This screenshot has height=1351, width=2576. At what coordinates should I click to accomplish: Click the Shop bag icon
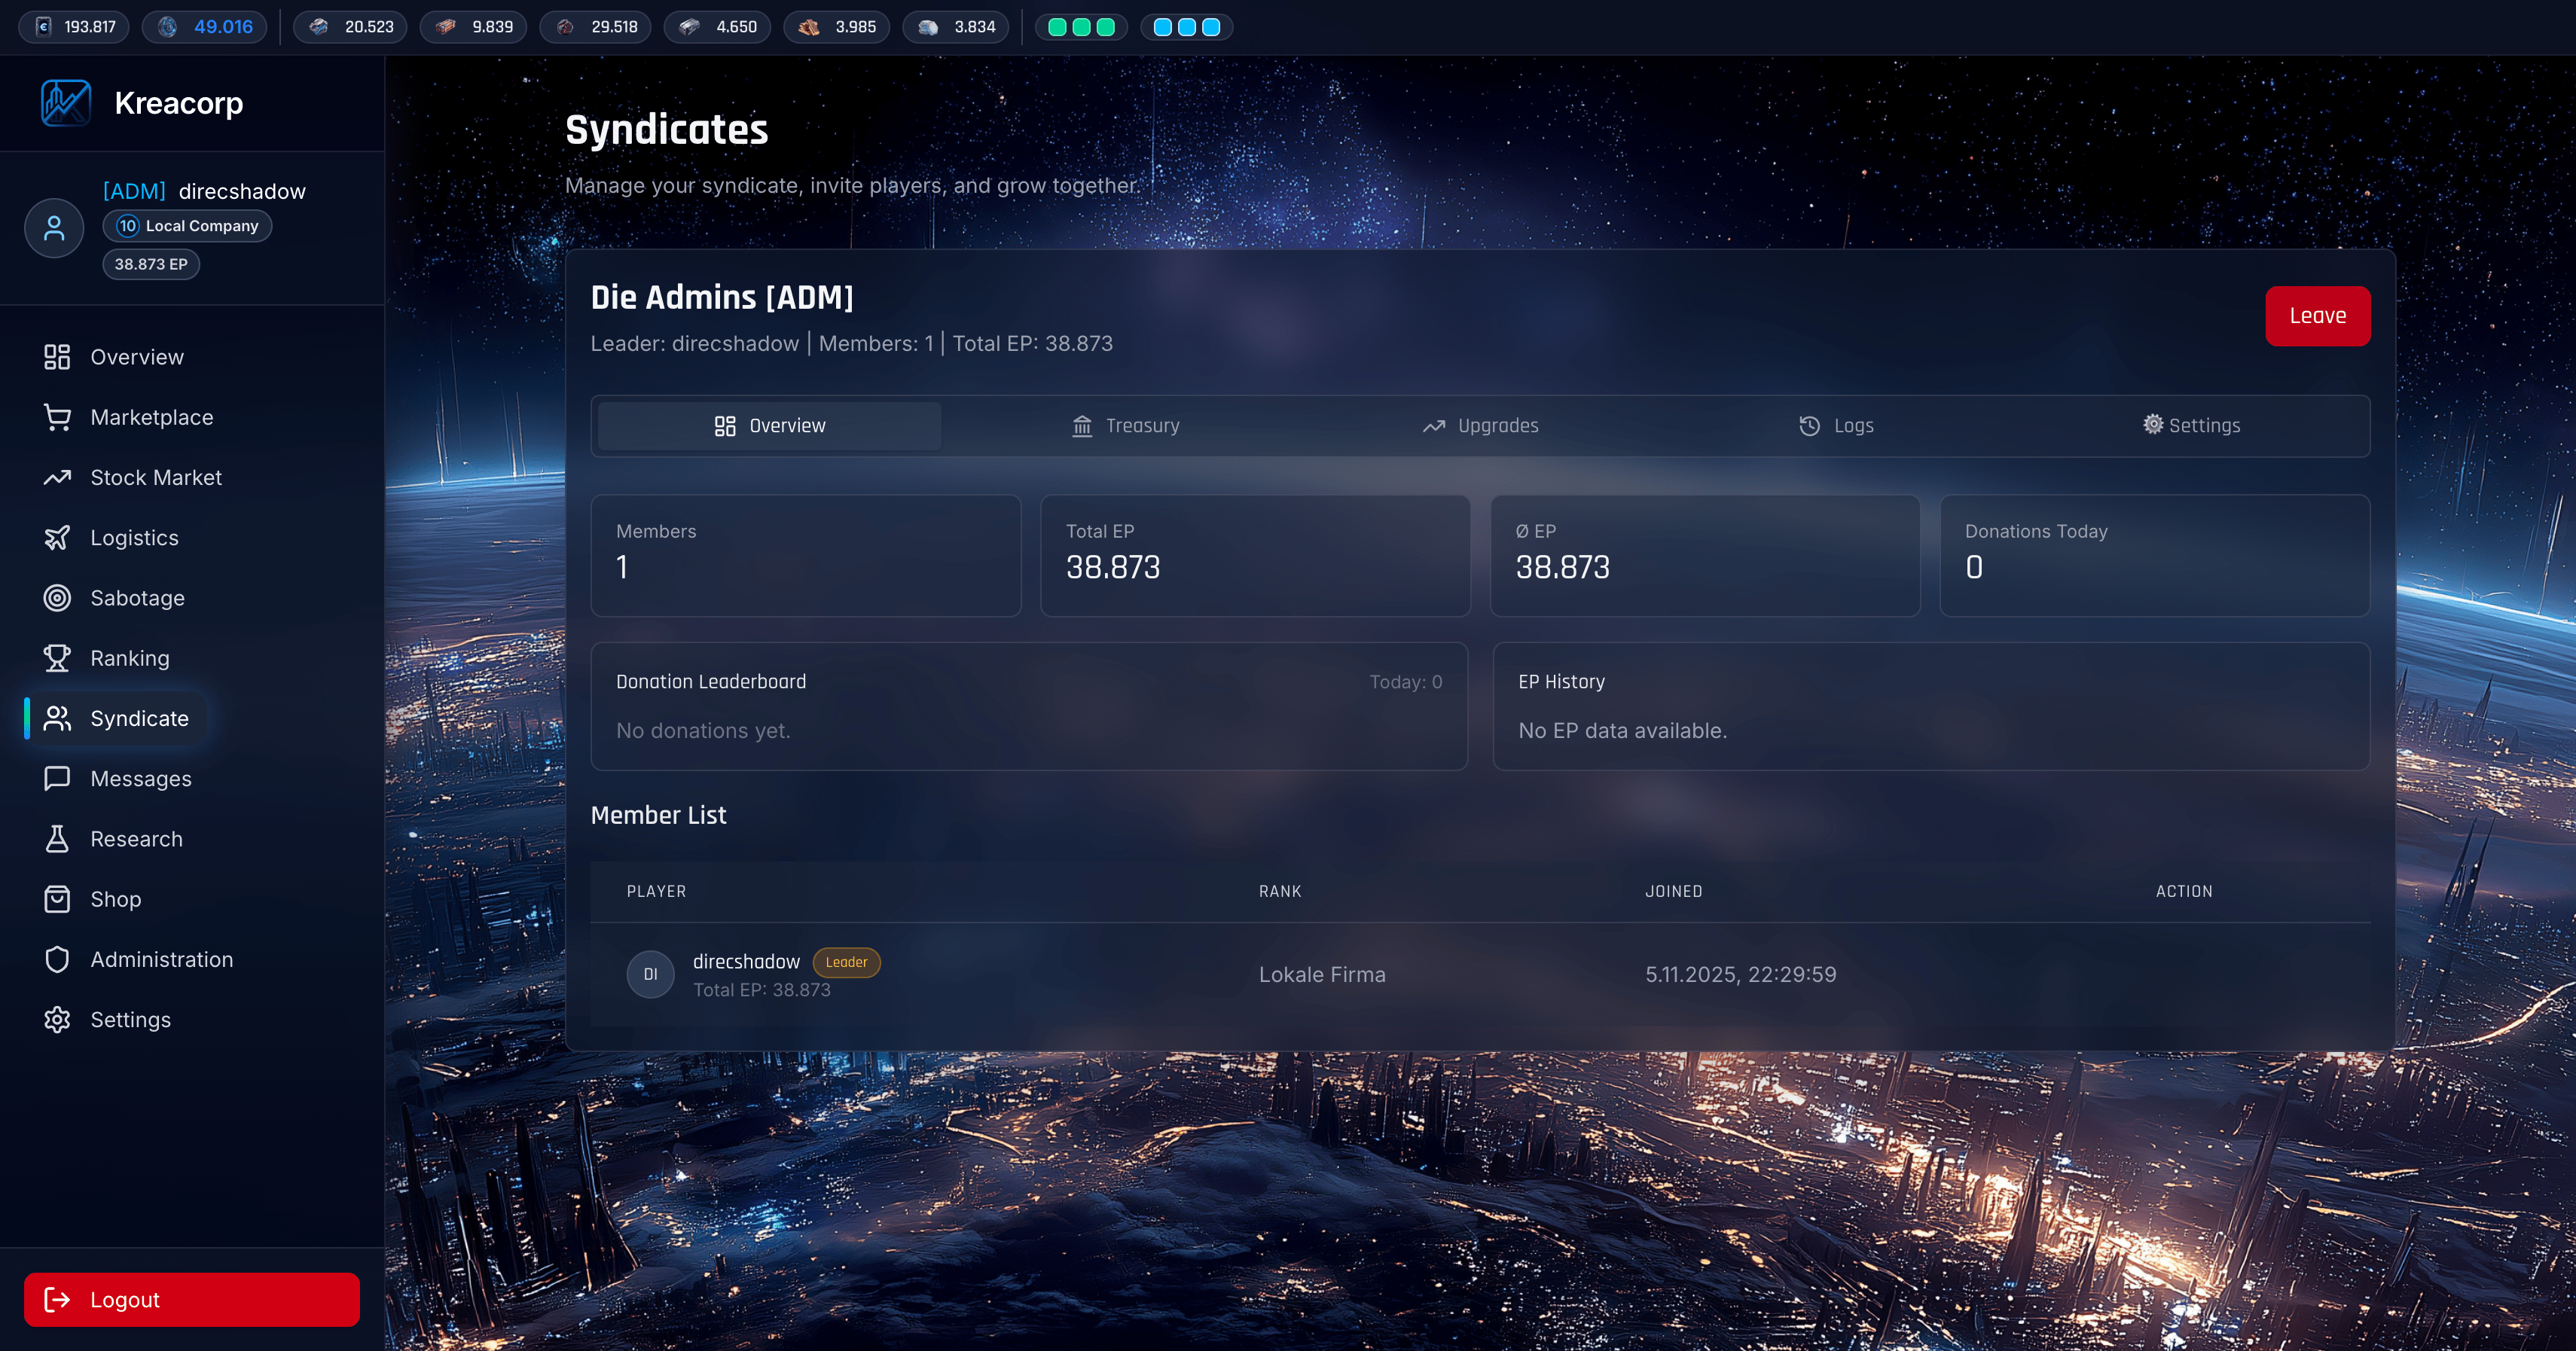[x=57, y=899]
